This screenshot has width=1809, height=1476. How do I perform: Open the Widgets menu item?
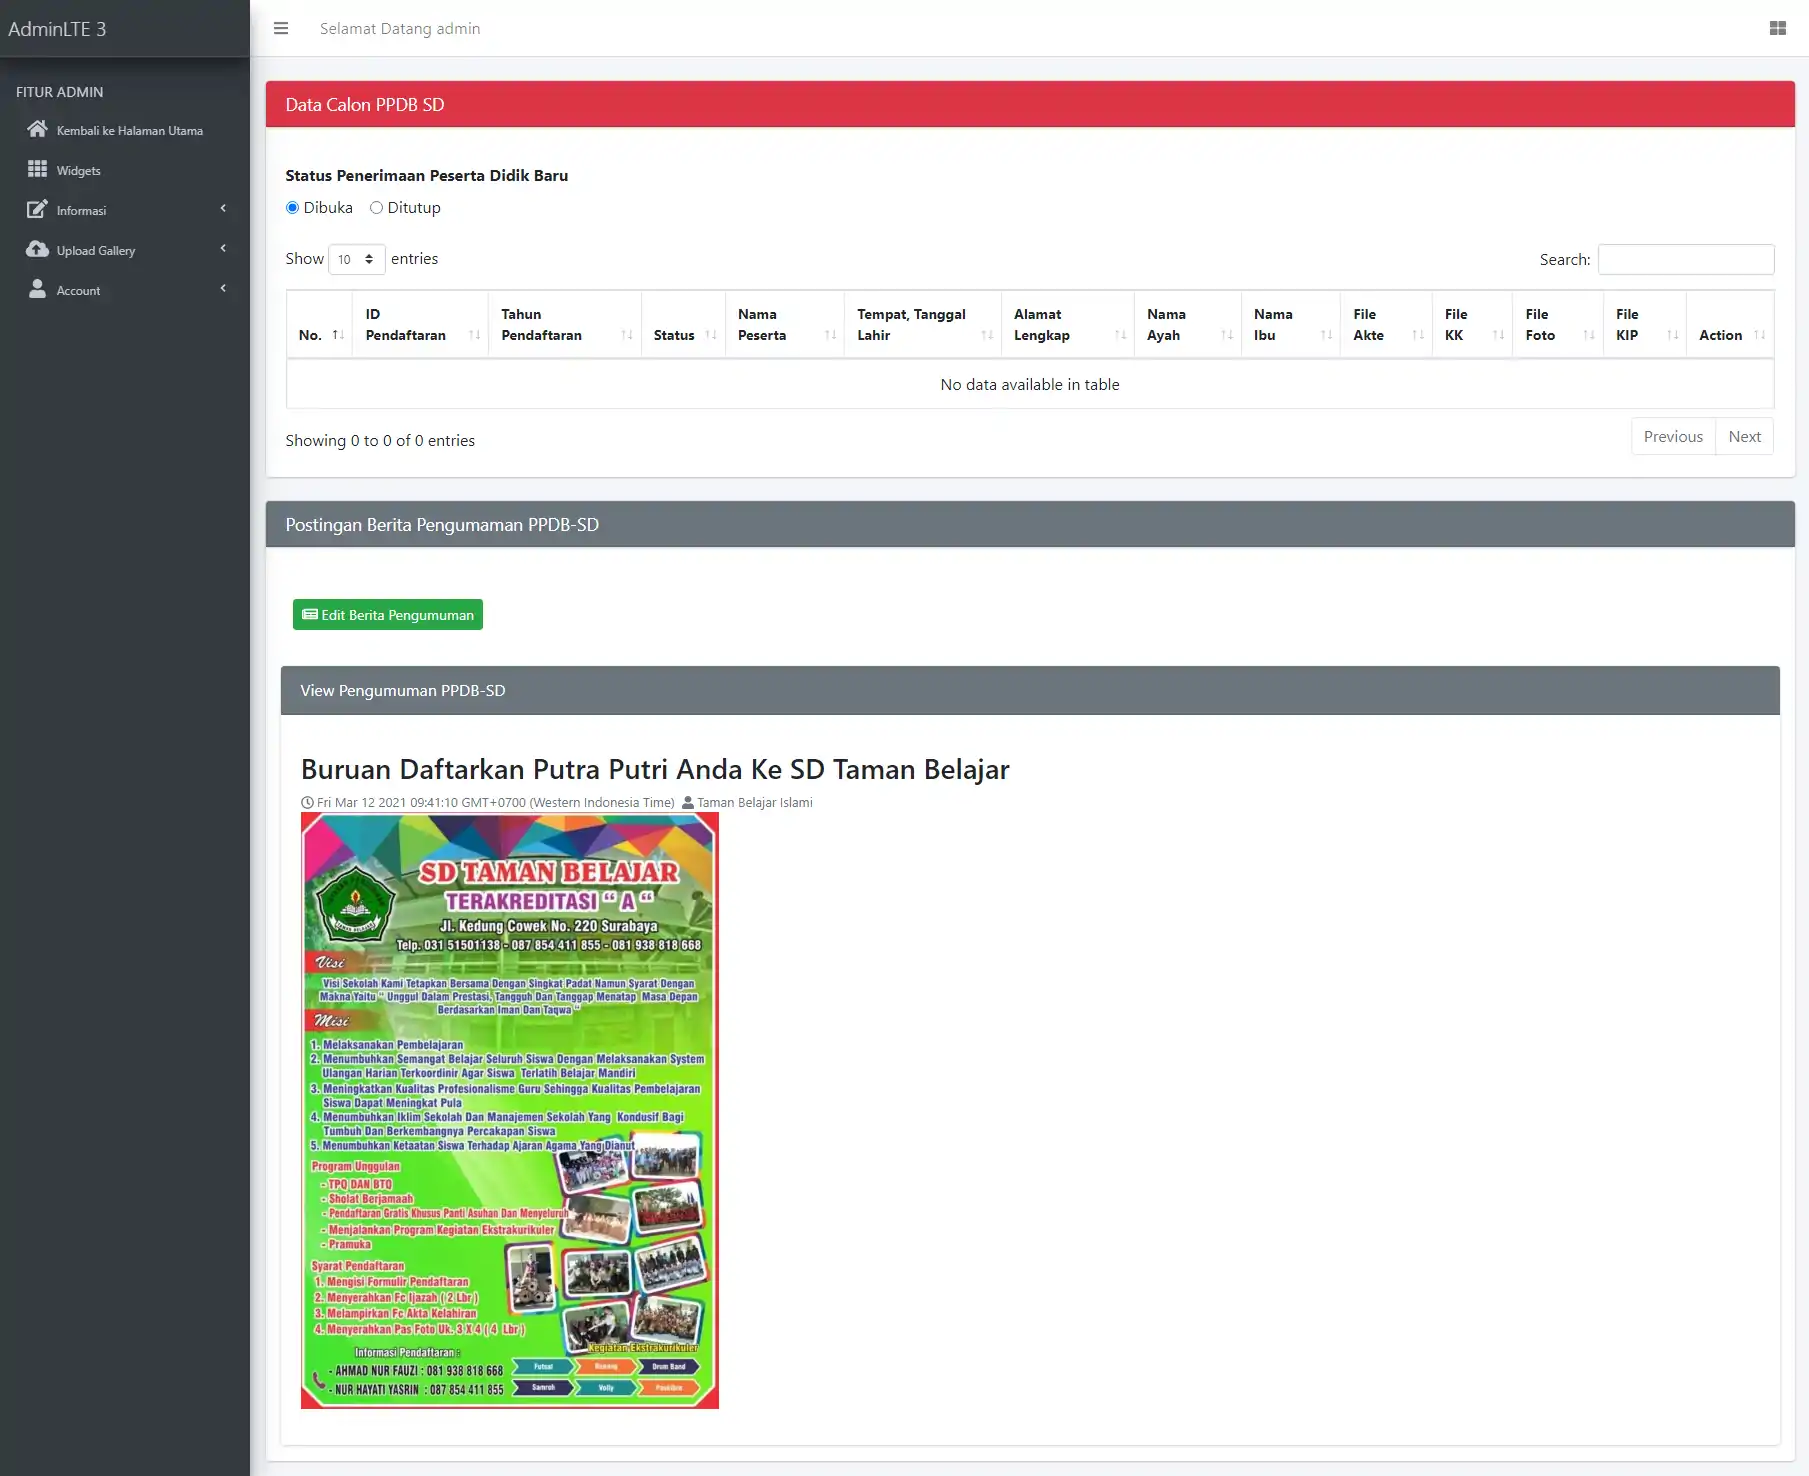click(x=125, y=170)
